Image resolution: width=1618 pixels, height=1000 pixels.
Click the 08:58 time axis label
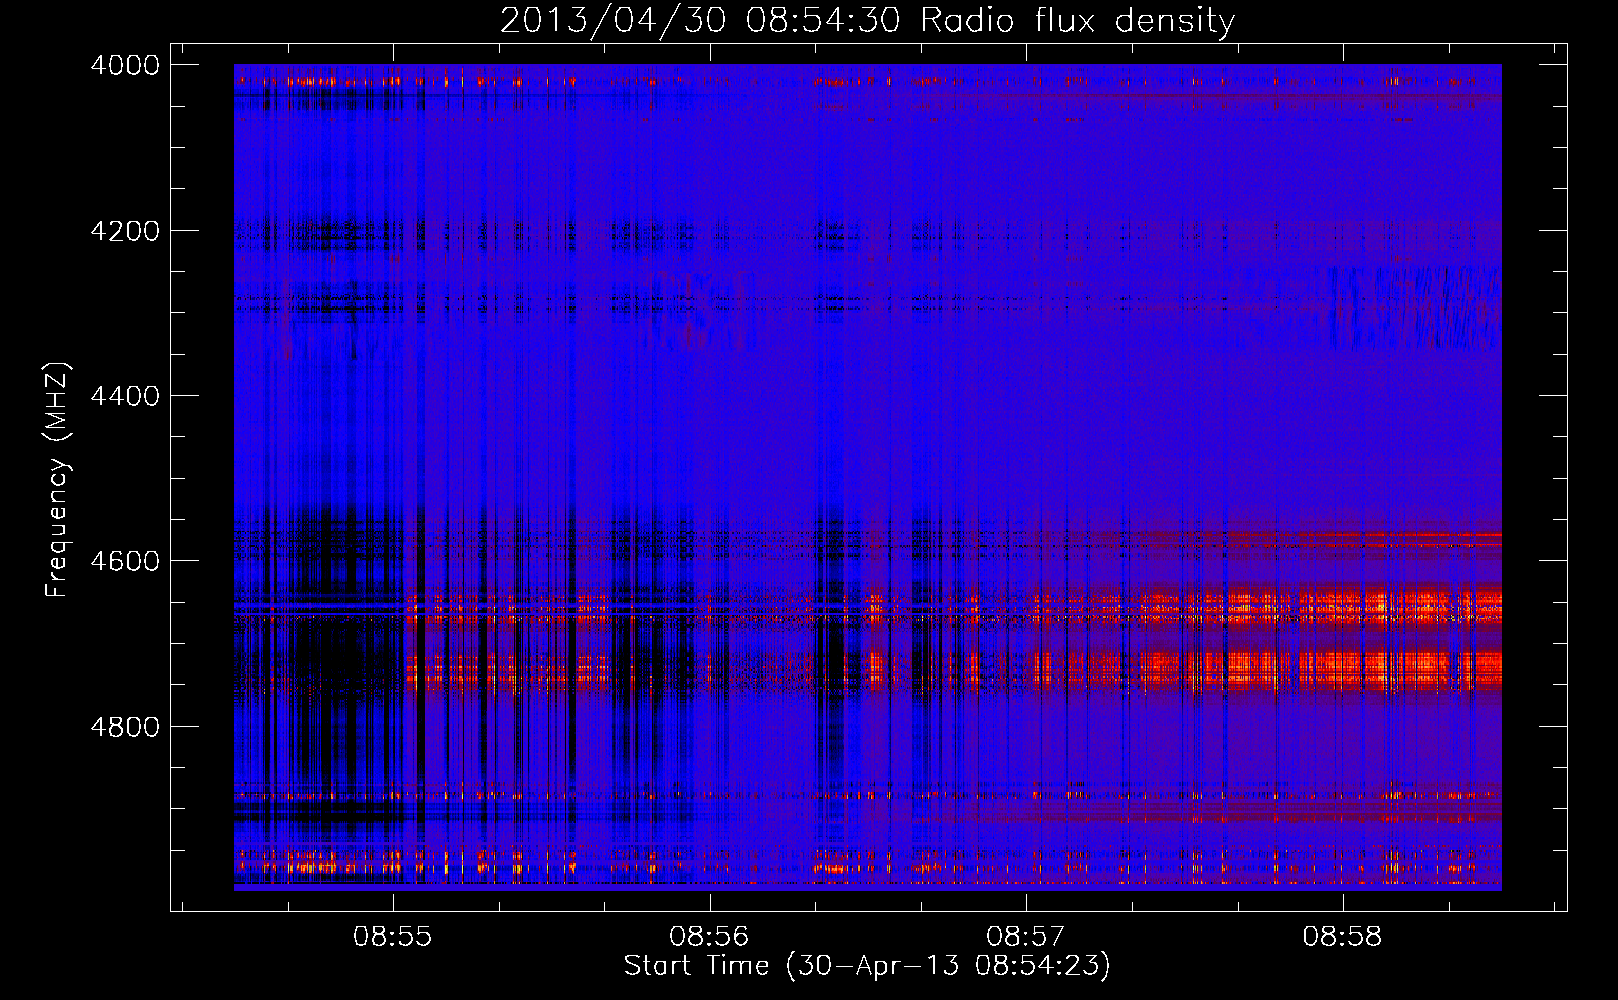[1342, 936]
